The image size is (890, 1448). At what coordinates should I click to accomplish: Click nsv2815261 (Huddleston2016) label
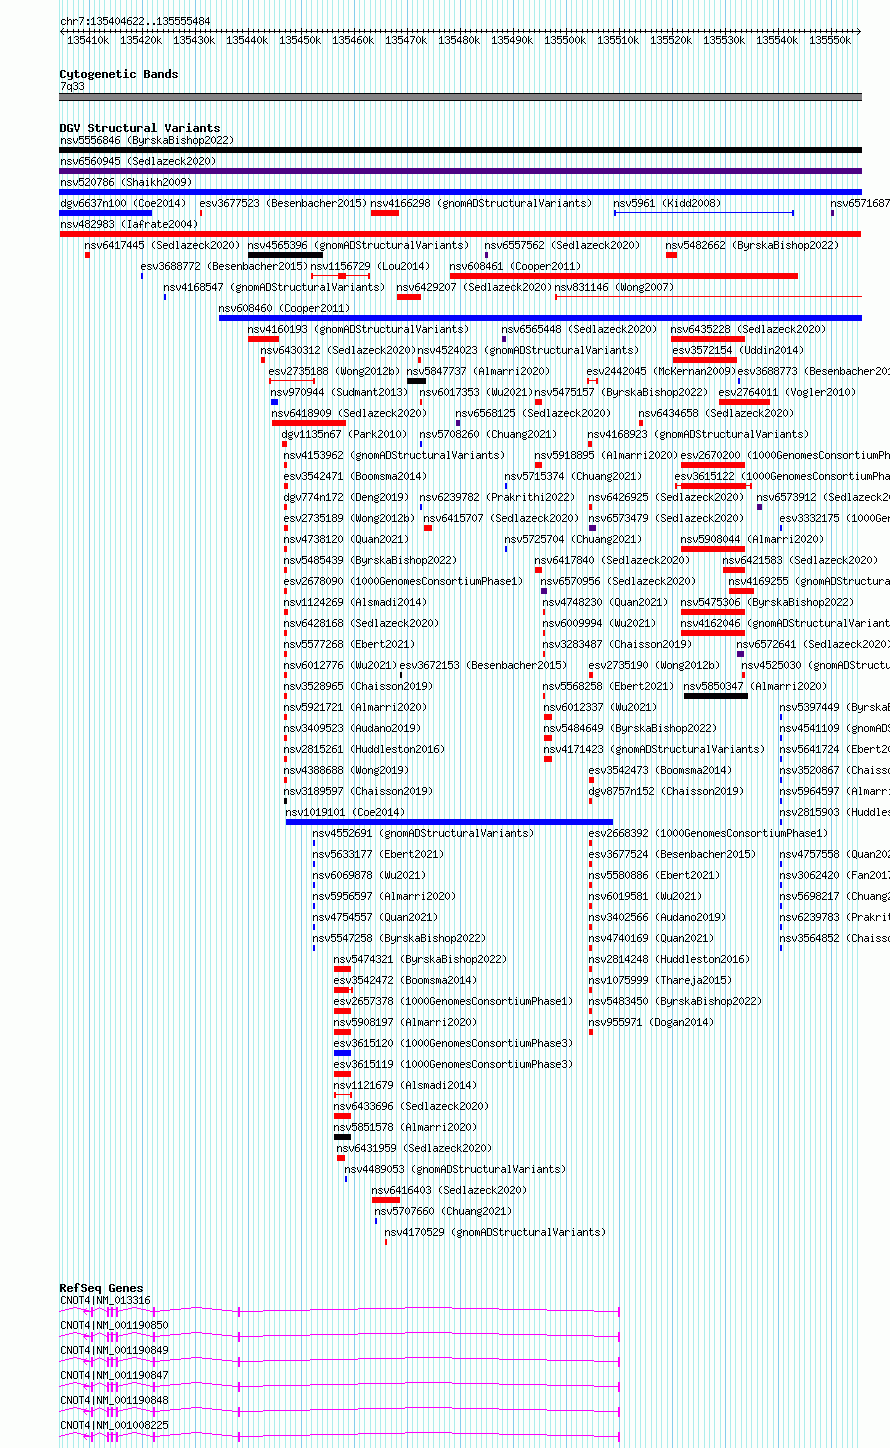[364, 749]
